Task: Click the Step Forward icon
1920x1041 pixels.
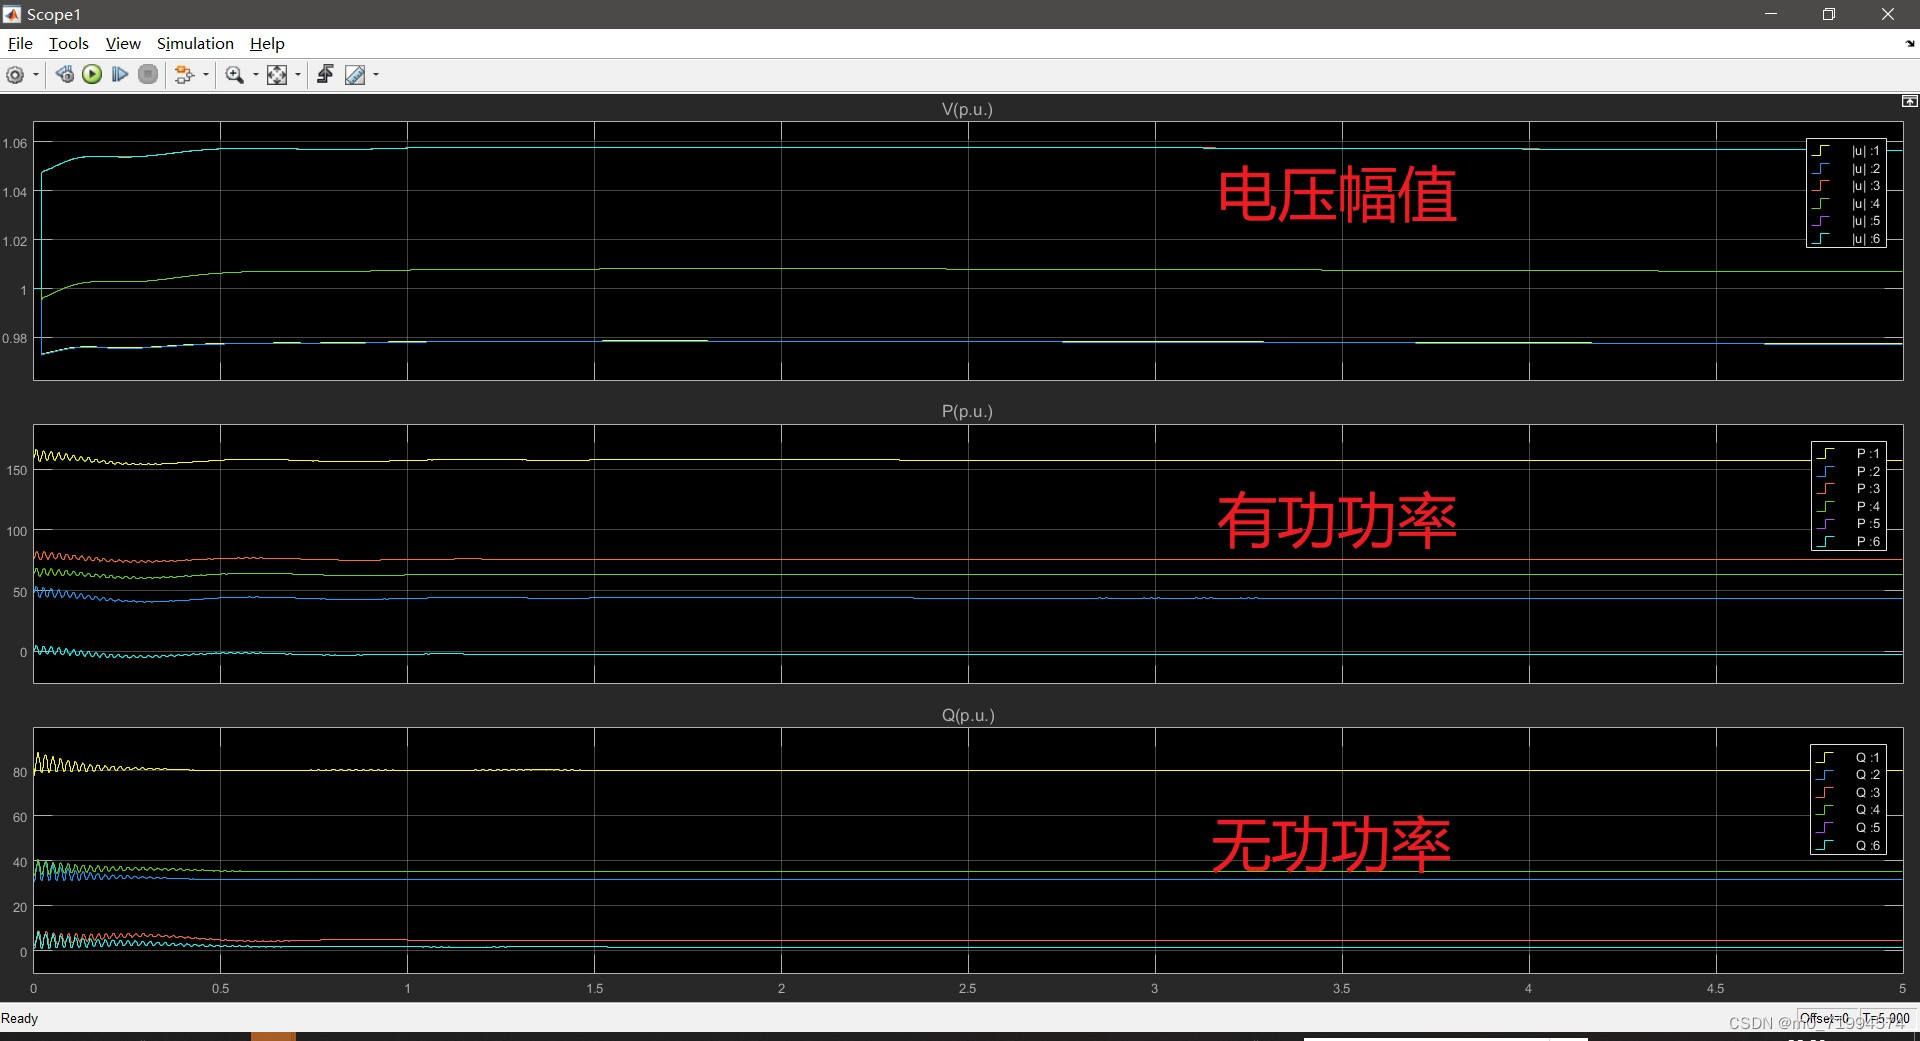Action: (119, 74)
